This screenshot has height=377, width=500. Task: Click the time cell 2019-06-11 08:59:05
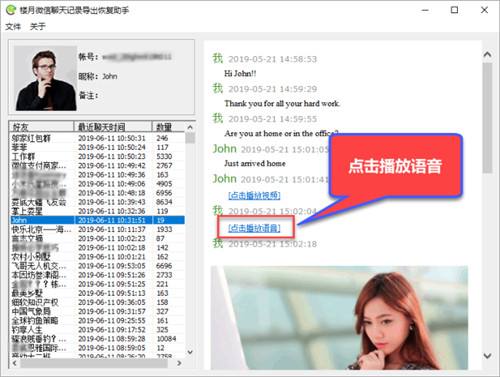click(x=112, y=348)
